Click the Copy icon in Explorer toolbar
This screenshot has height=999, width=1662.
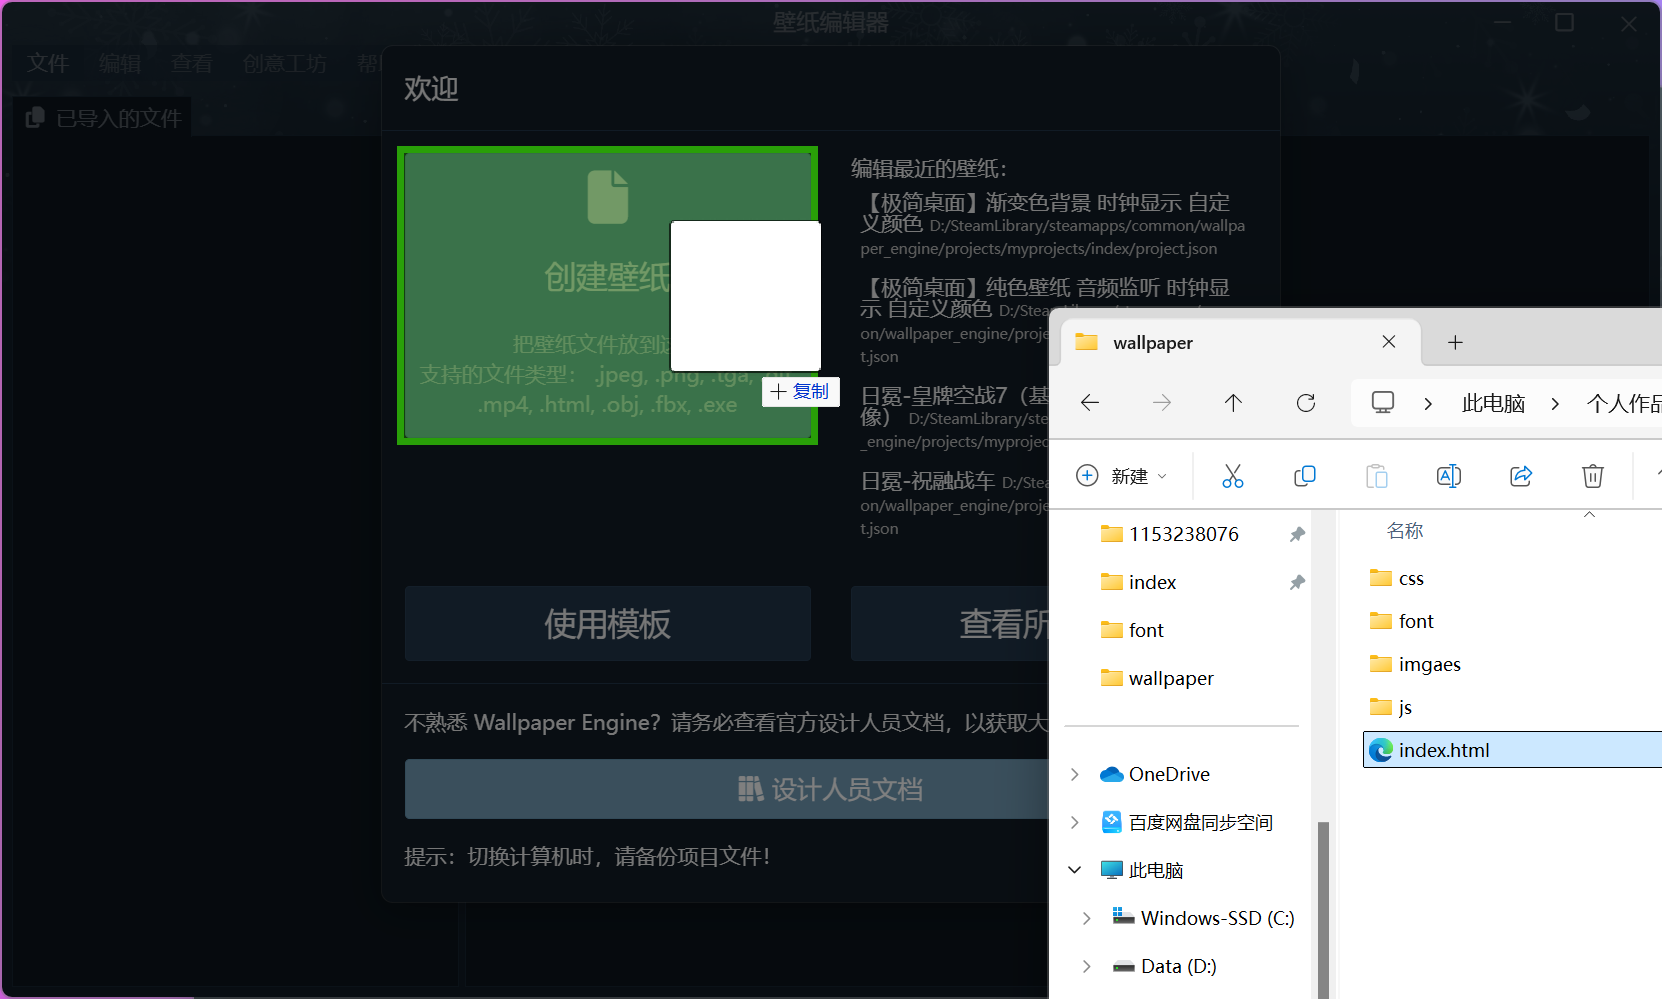[x=1304, y=476]
